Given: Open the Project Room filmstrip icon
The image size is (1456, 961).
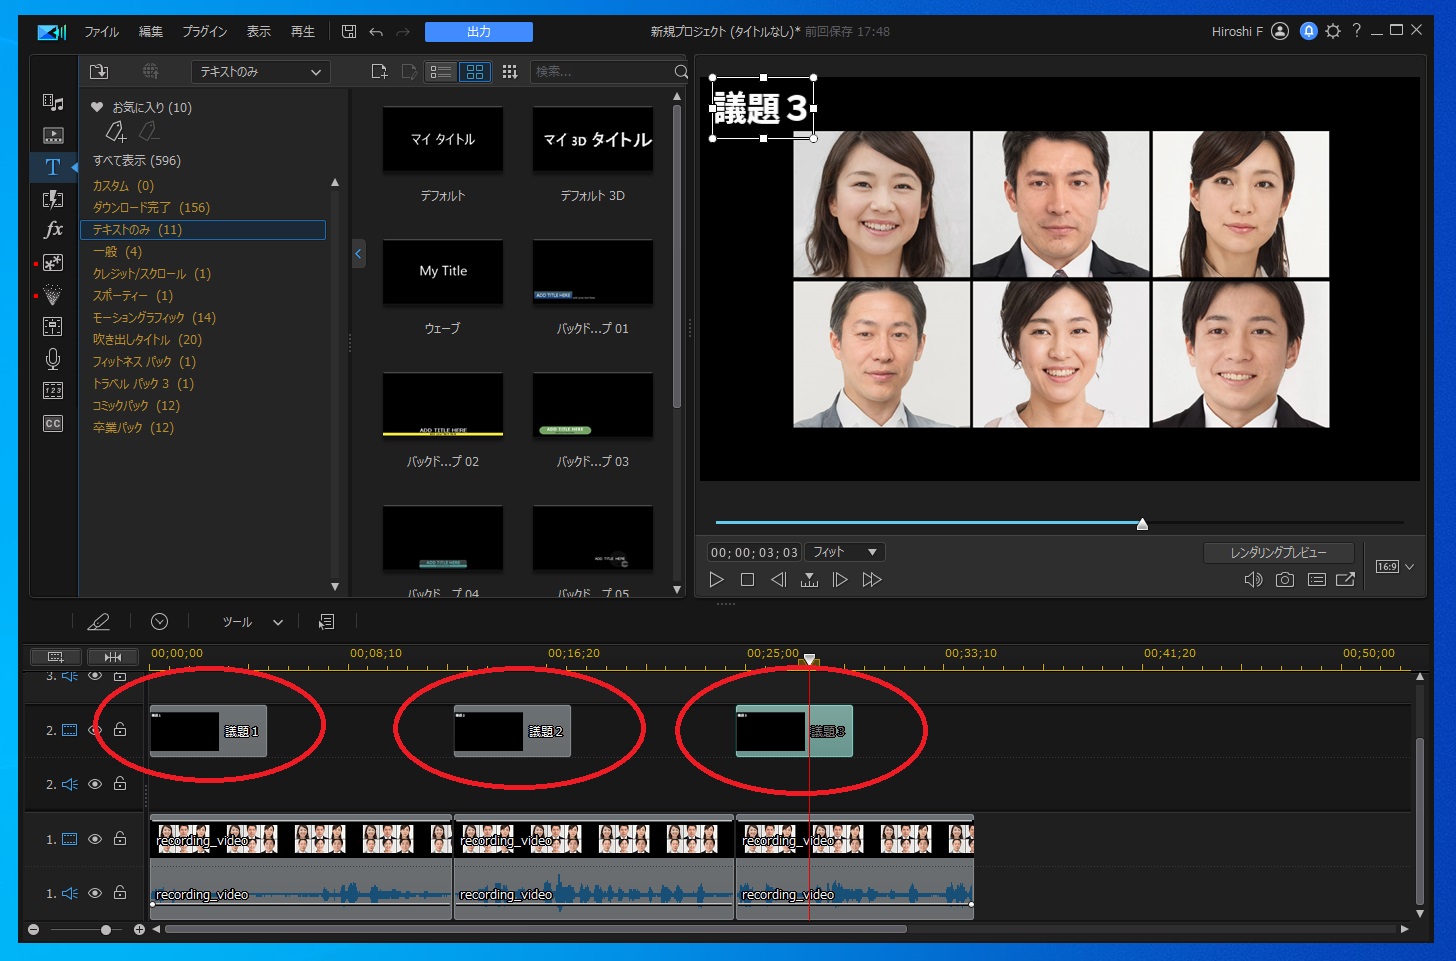Looking at the screenshot, I should (x=53, y=135).
